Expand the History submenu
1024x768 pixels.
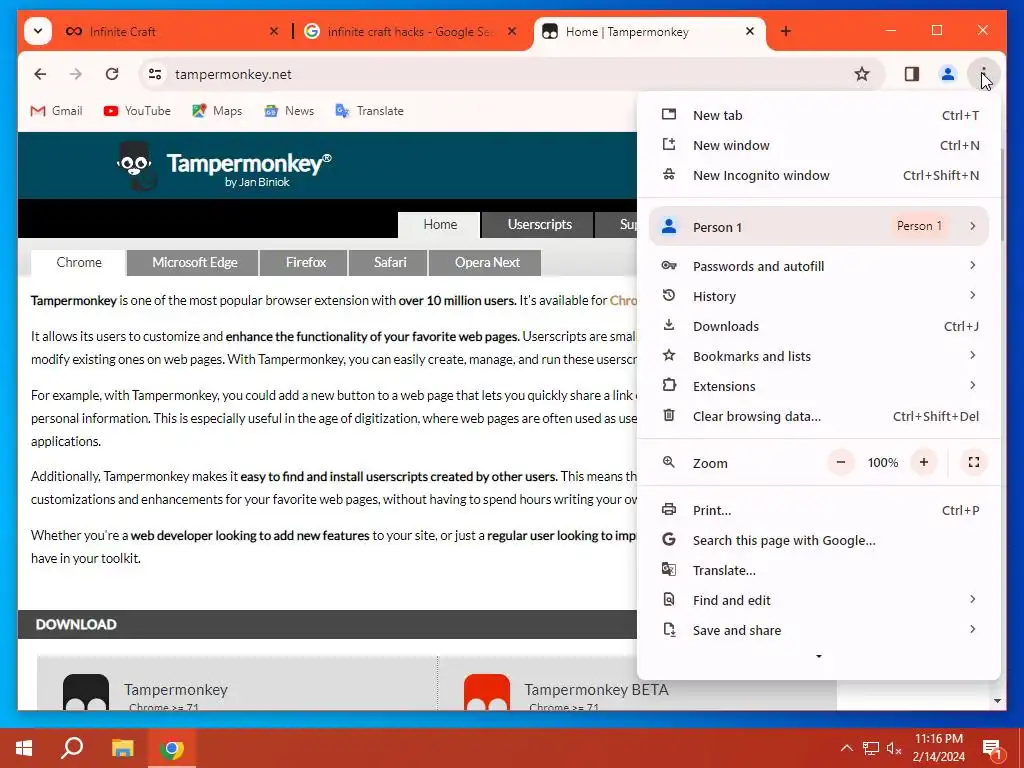(x=819, y=296)
